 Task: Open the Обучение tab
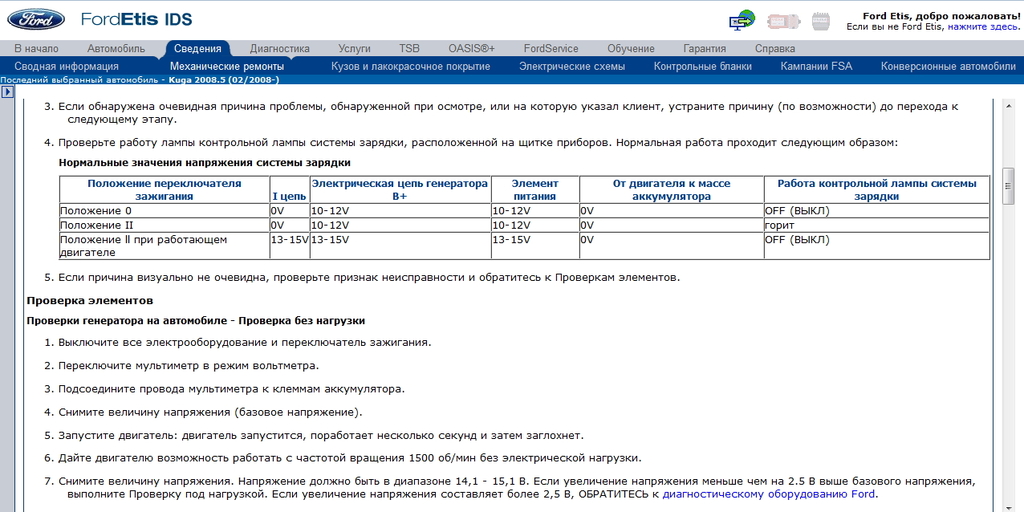tap(631, 48)
